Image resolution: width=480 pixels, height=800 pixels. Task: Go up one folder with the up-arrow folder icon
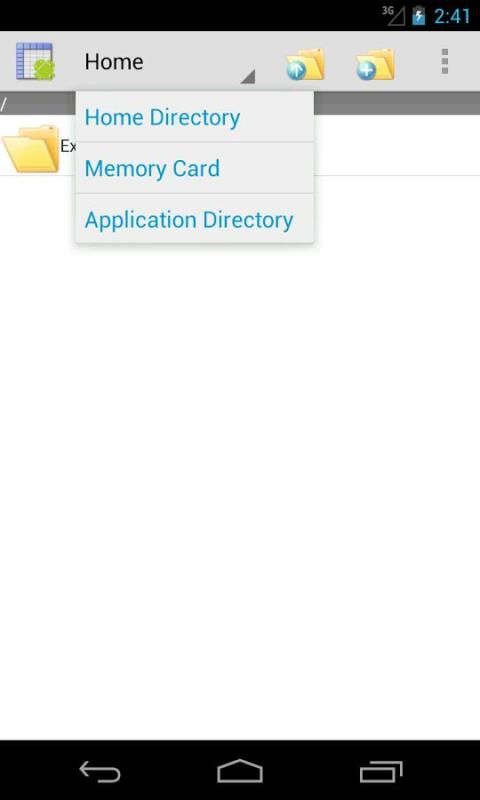pyautogui.click(x=305, y=64)
